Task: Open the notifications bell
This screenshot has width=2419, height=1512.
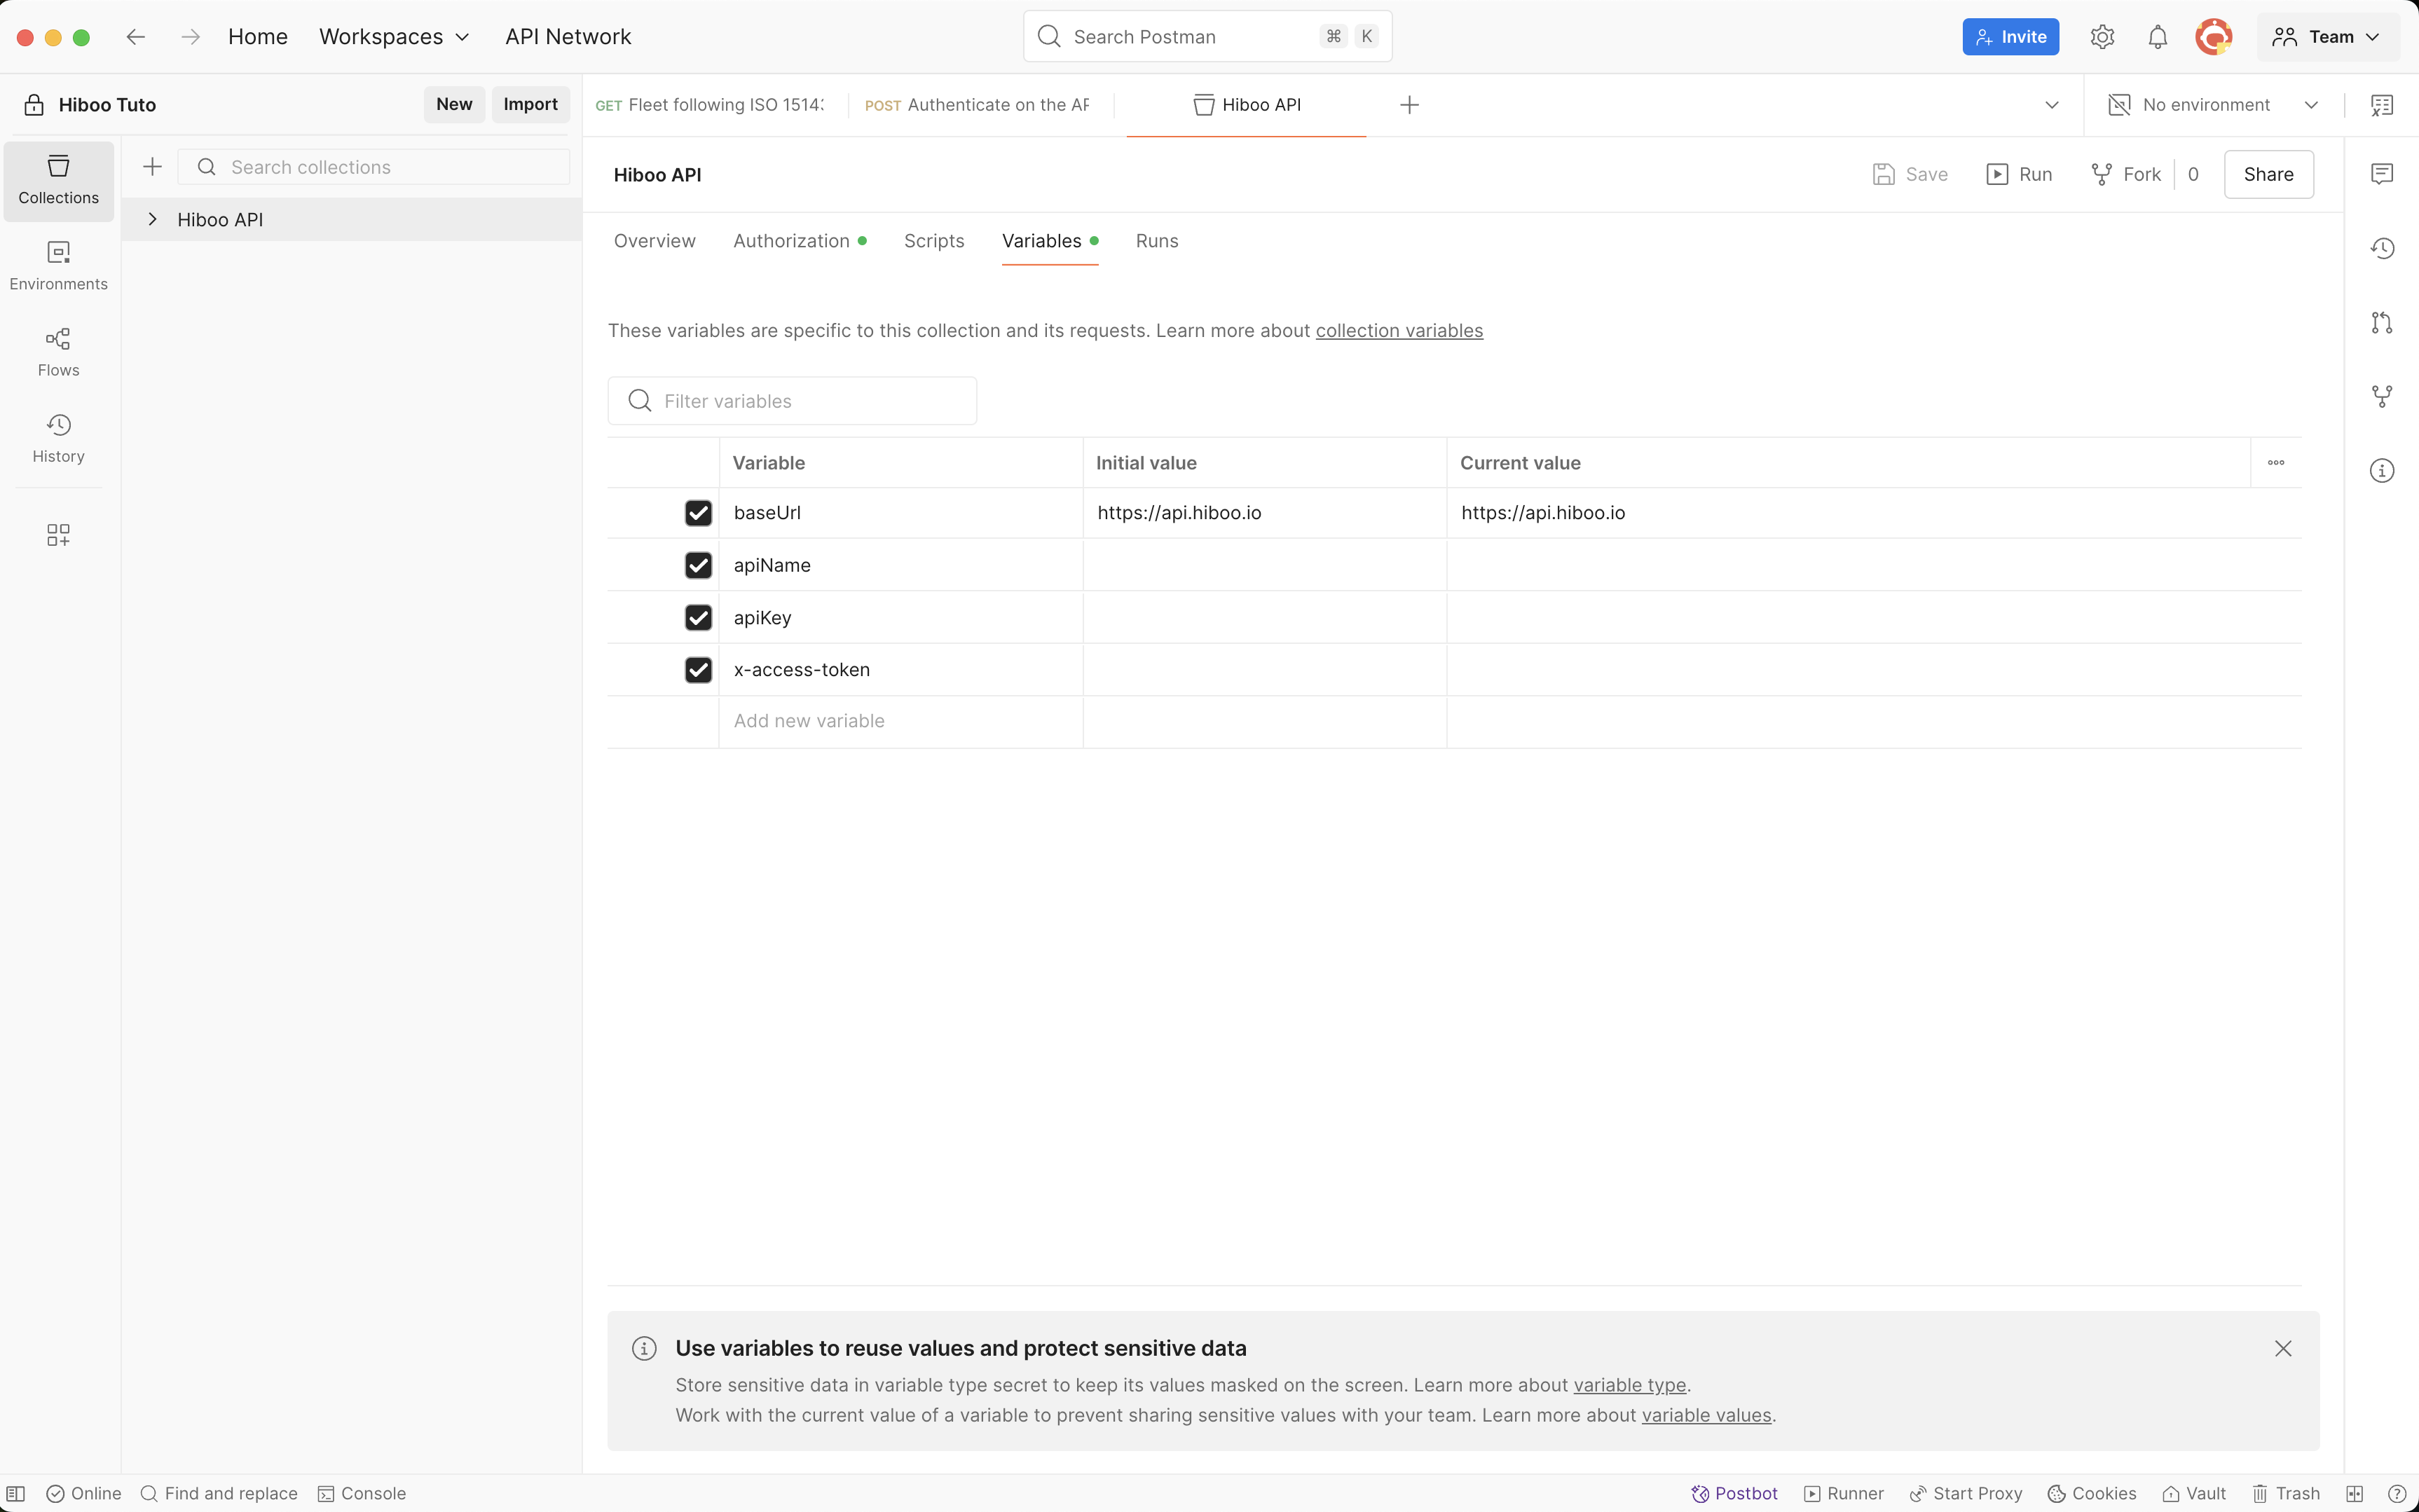Action: tap(2158, 37)
